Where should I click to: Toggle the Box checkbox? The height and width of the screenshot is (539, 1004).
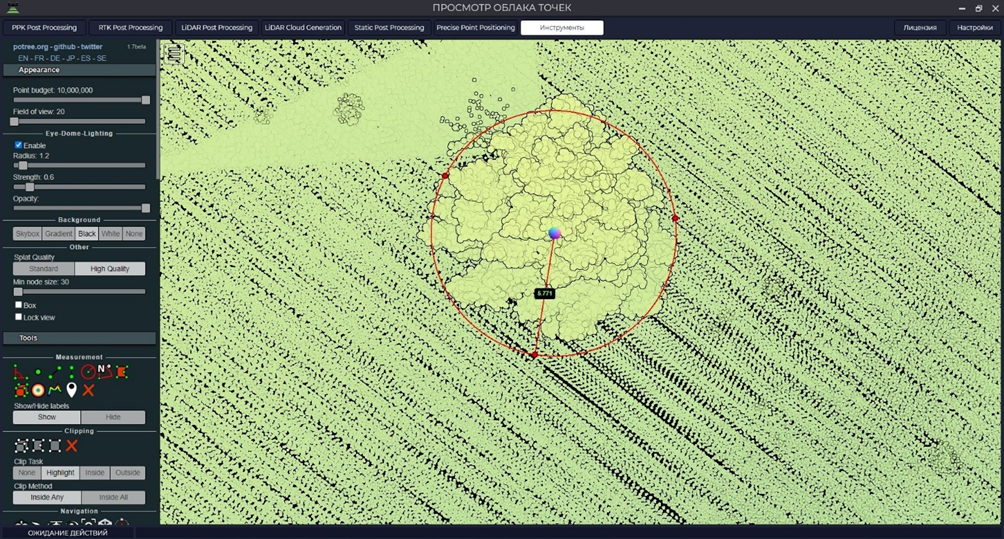tap(18, 305)
